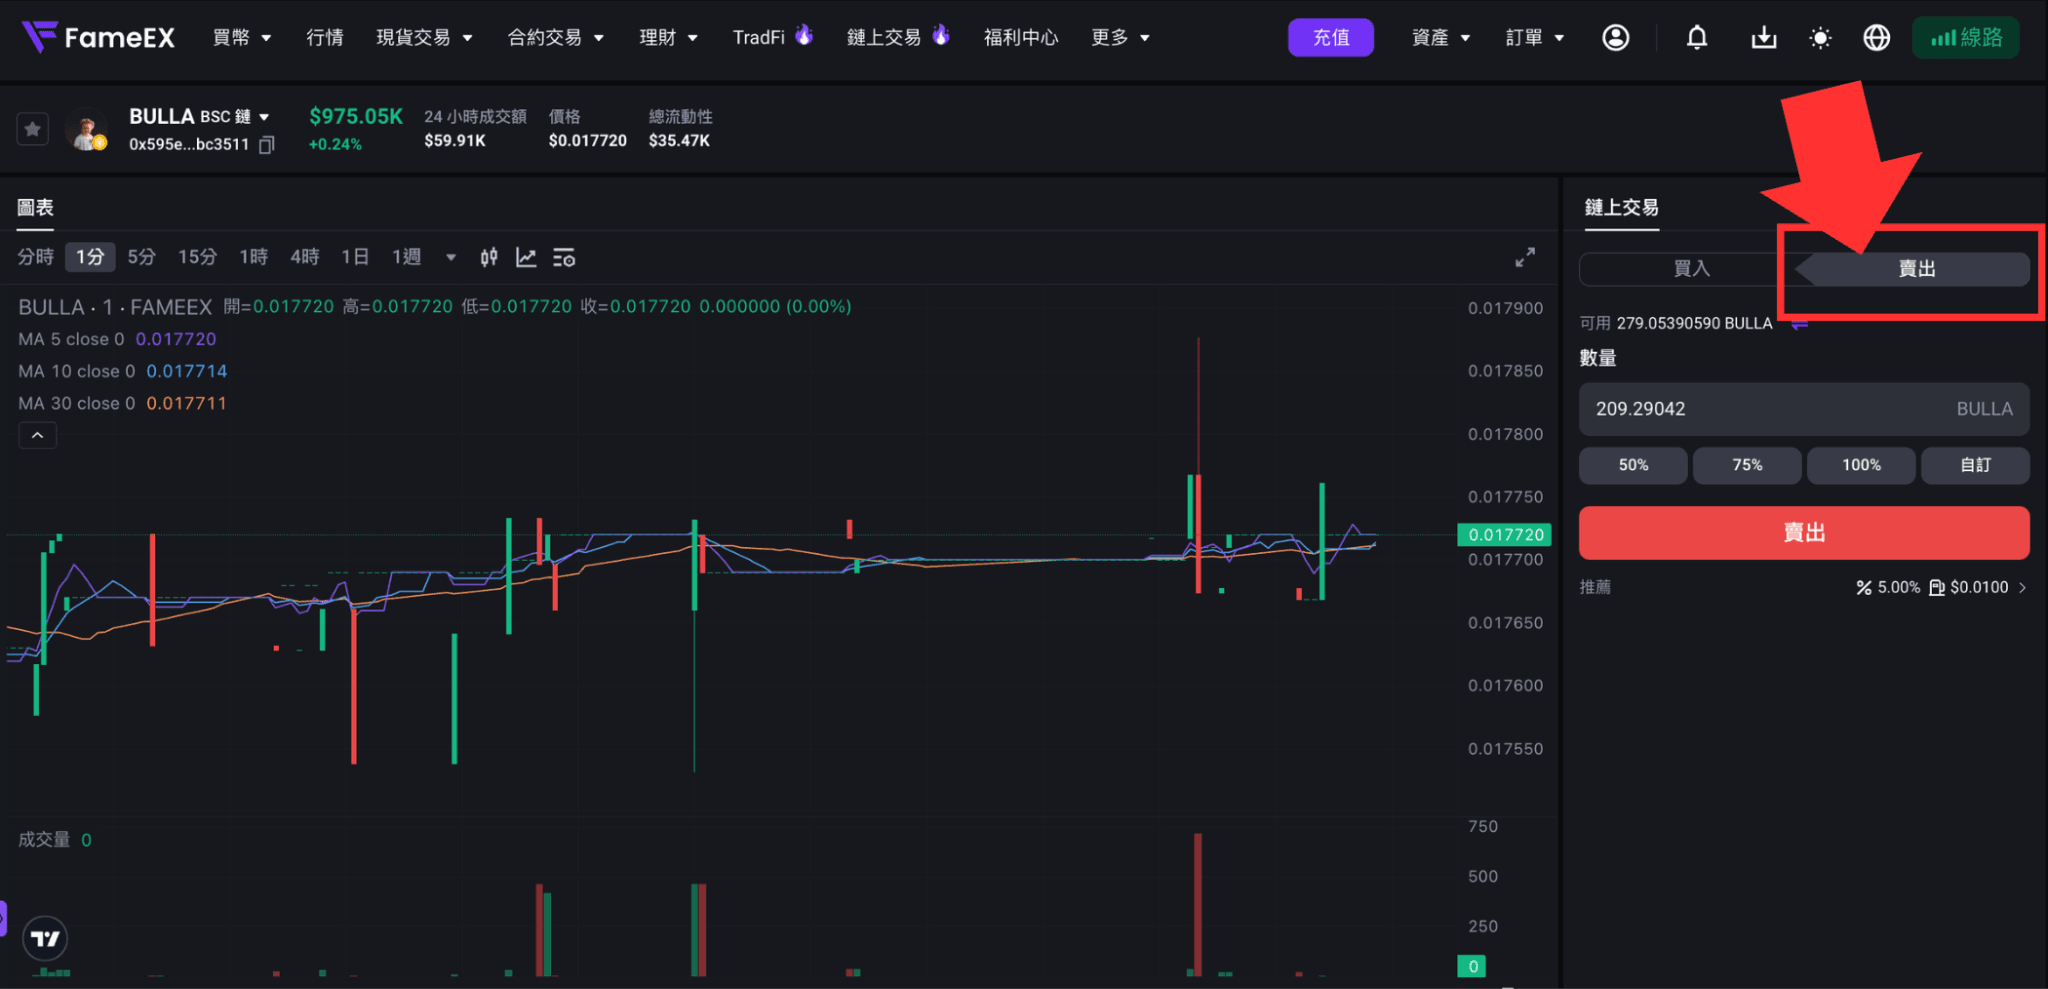The image size is (2048, 989).
Task: Open more timeframes dropdown arrow
Action: (451, 258)
